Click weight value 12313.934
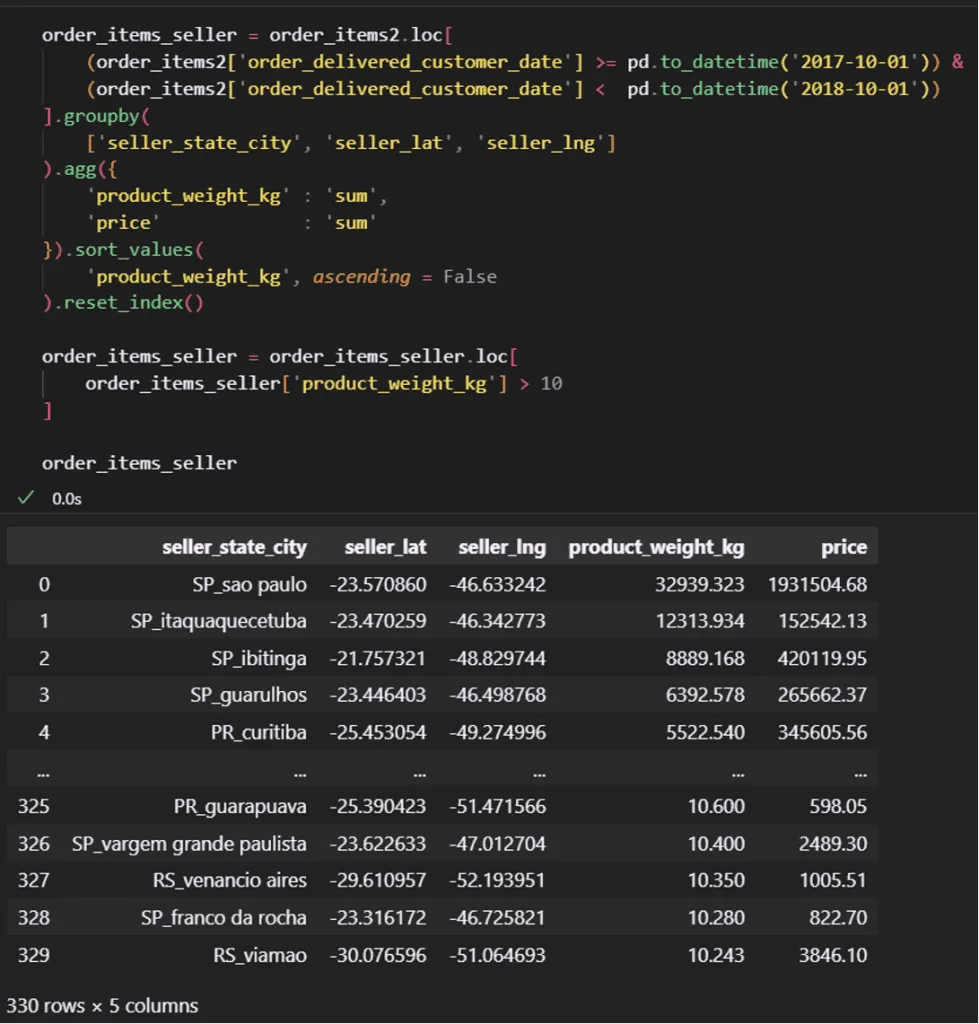979x1024 pixels. pyautogui.click(x=700, y=621)
